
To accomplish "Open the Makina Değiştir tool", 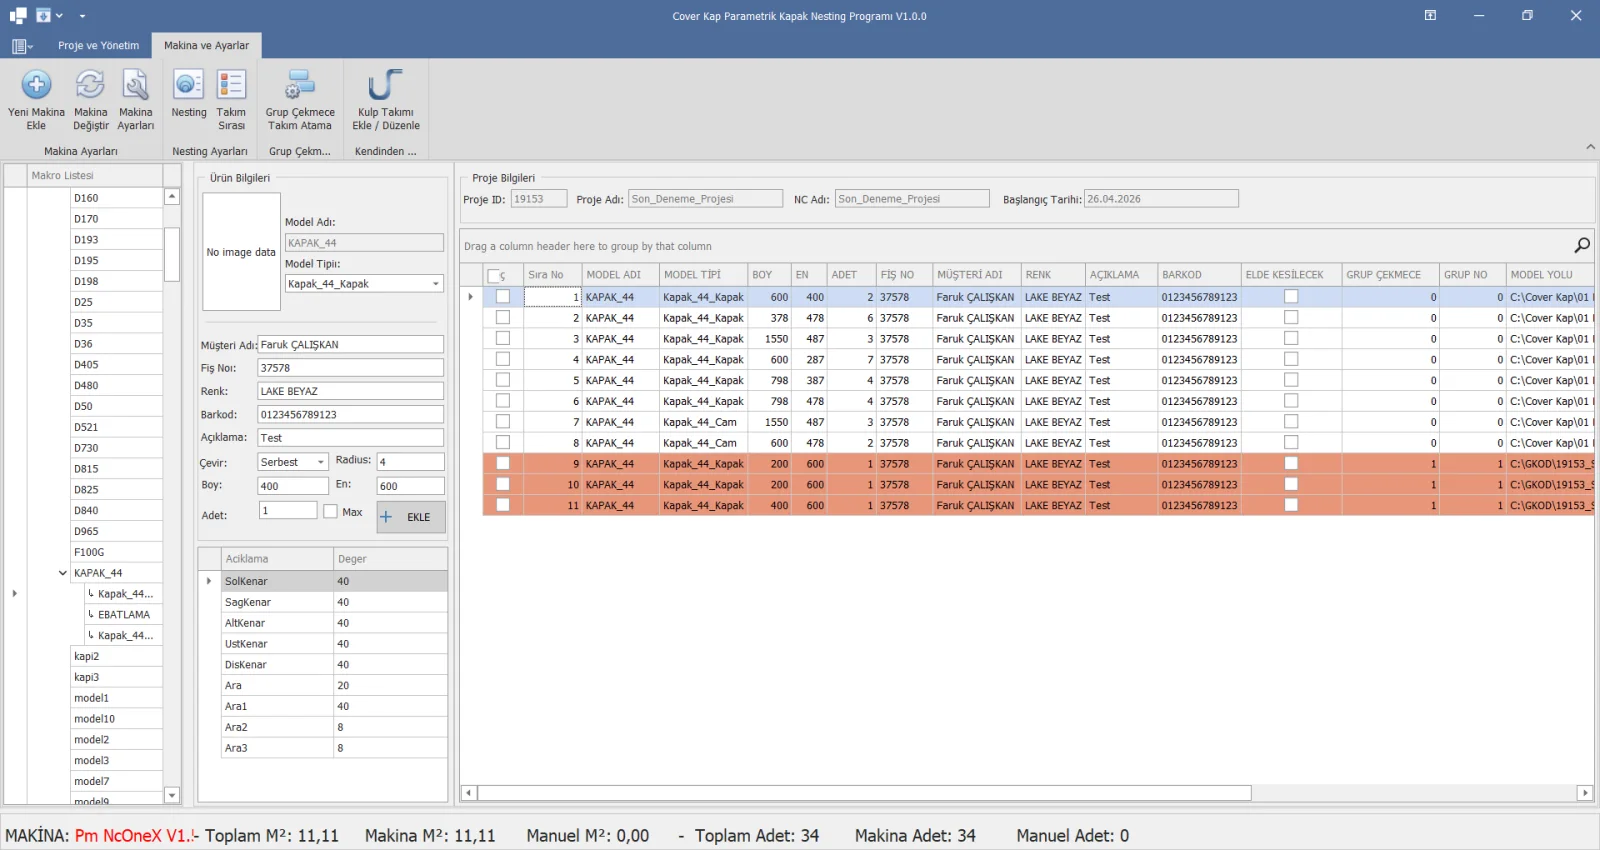I will click(x=90, y=86).
